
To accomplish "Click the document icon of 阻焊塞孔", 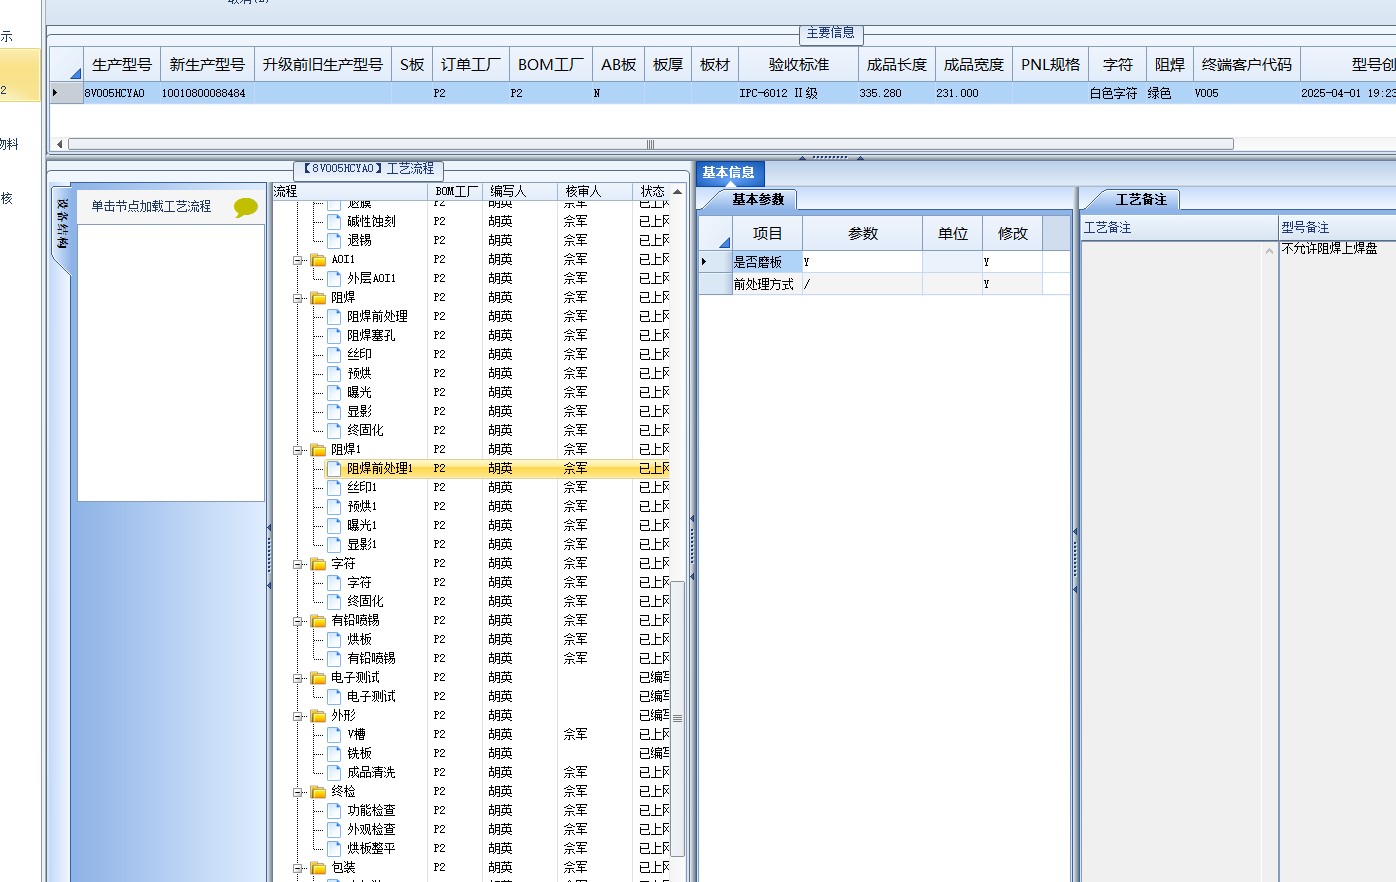I will pyautogui.click(x=334, y=335).
